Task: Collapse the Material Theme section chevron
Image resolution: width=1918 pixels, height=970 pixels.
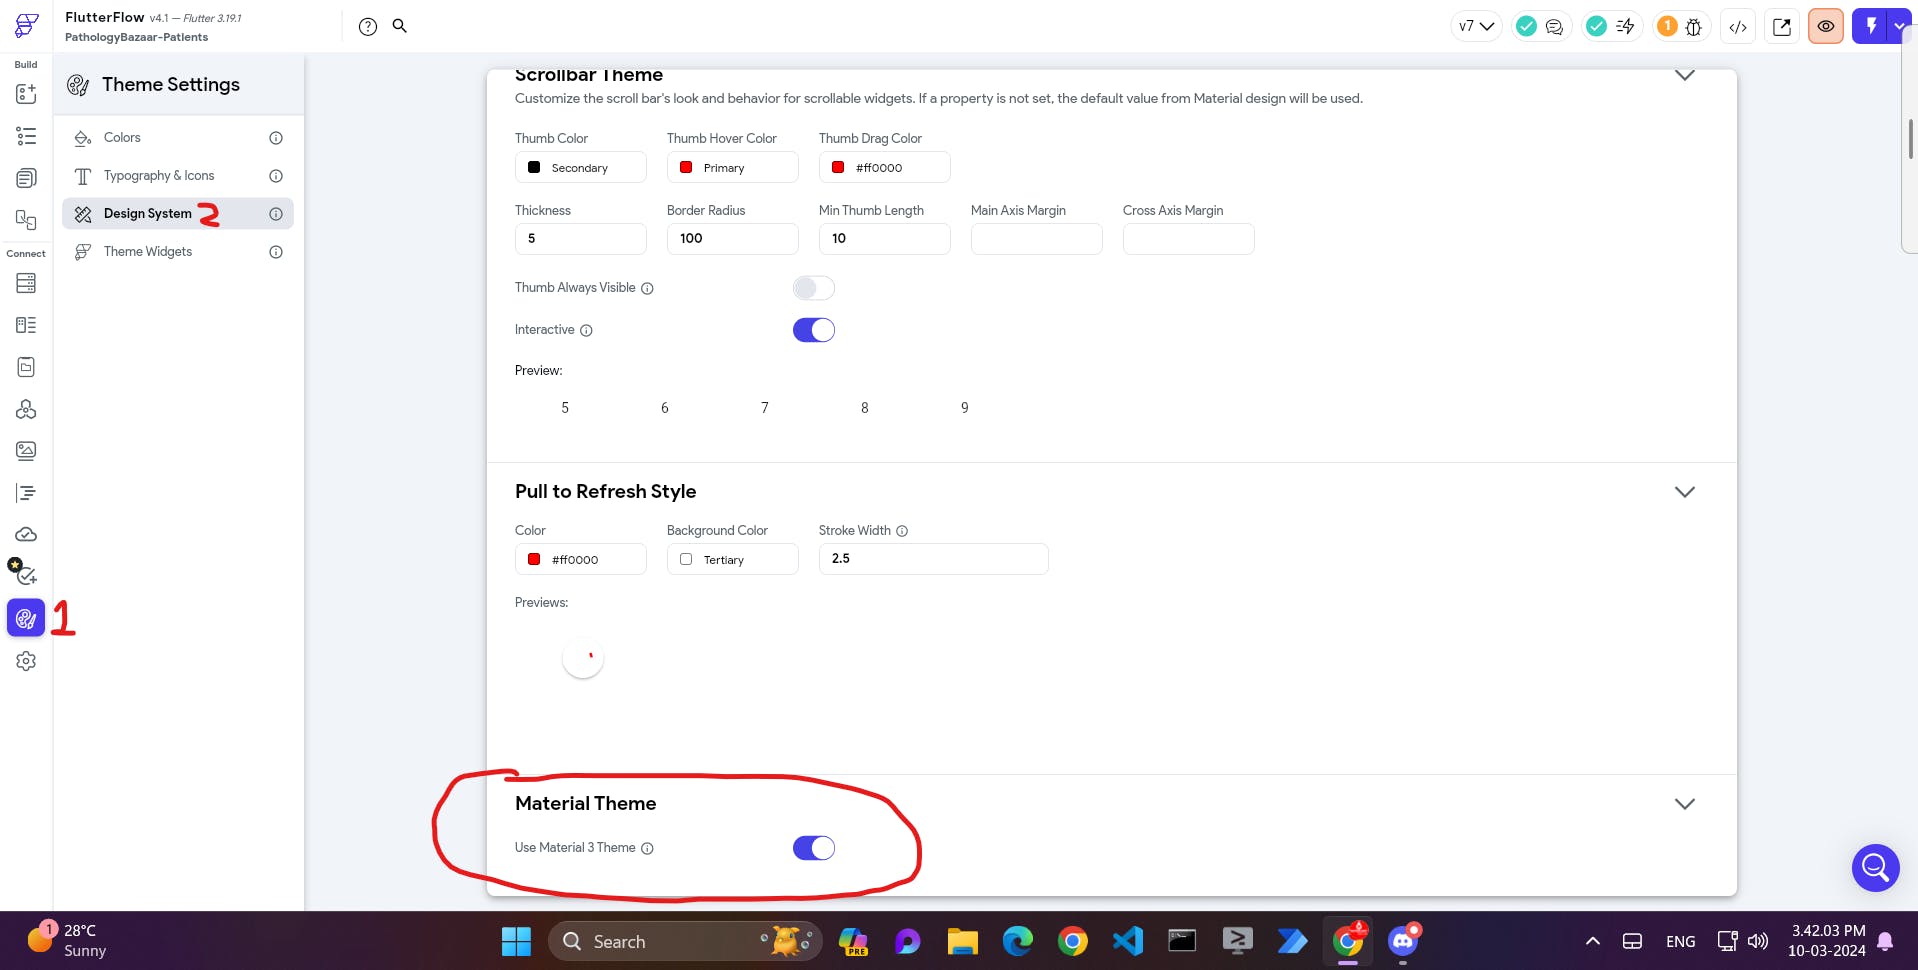Action: (x=1685, y=804)
